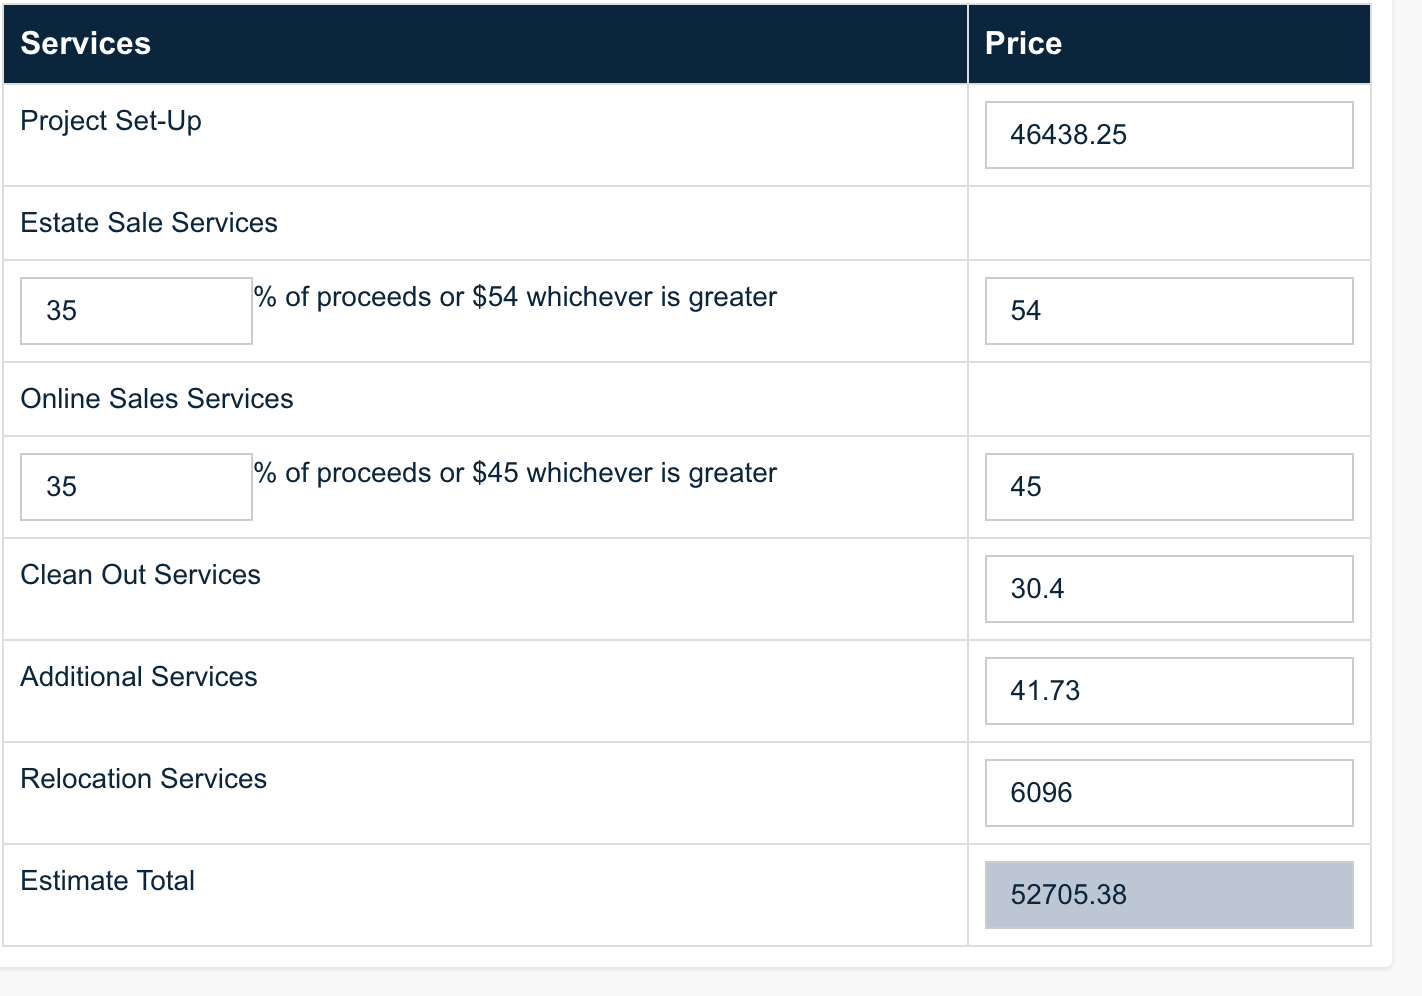Click the Clean Out Services price field

(x=1168, y=589)
